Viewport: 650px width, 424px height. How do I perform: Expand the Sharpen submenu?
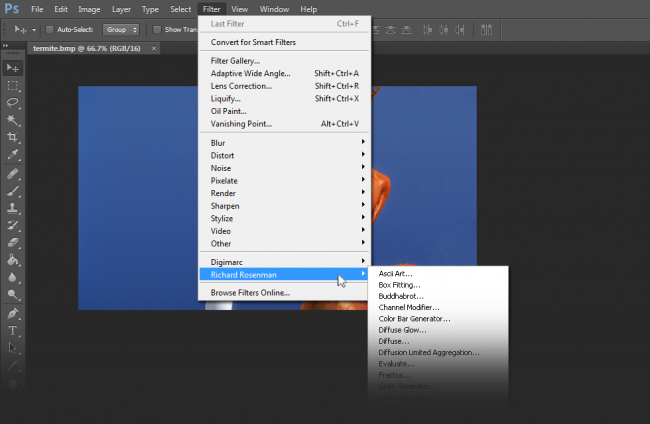[285, 206]
